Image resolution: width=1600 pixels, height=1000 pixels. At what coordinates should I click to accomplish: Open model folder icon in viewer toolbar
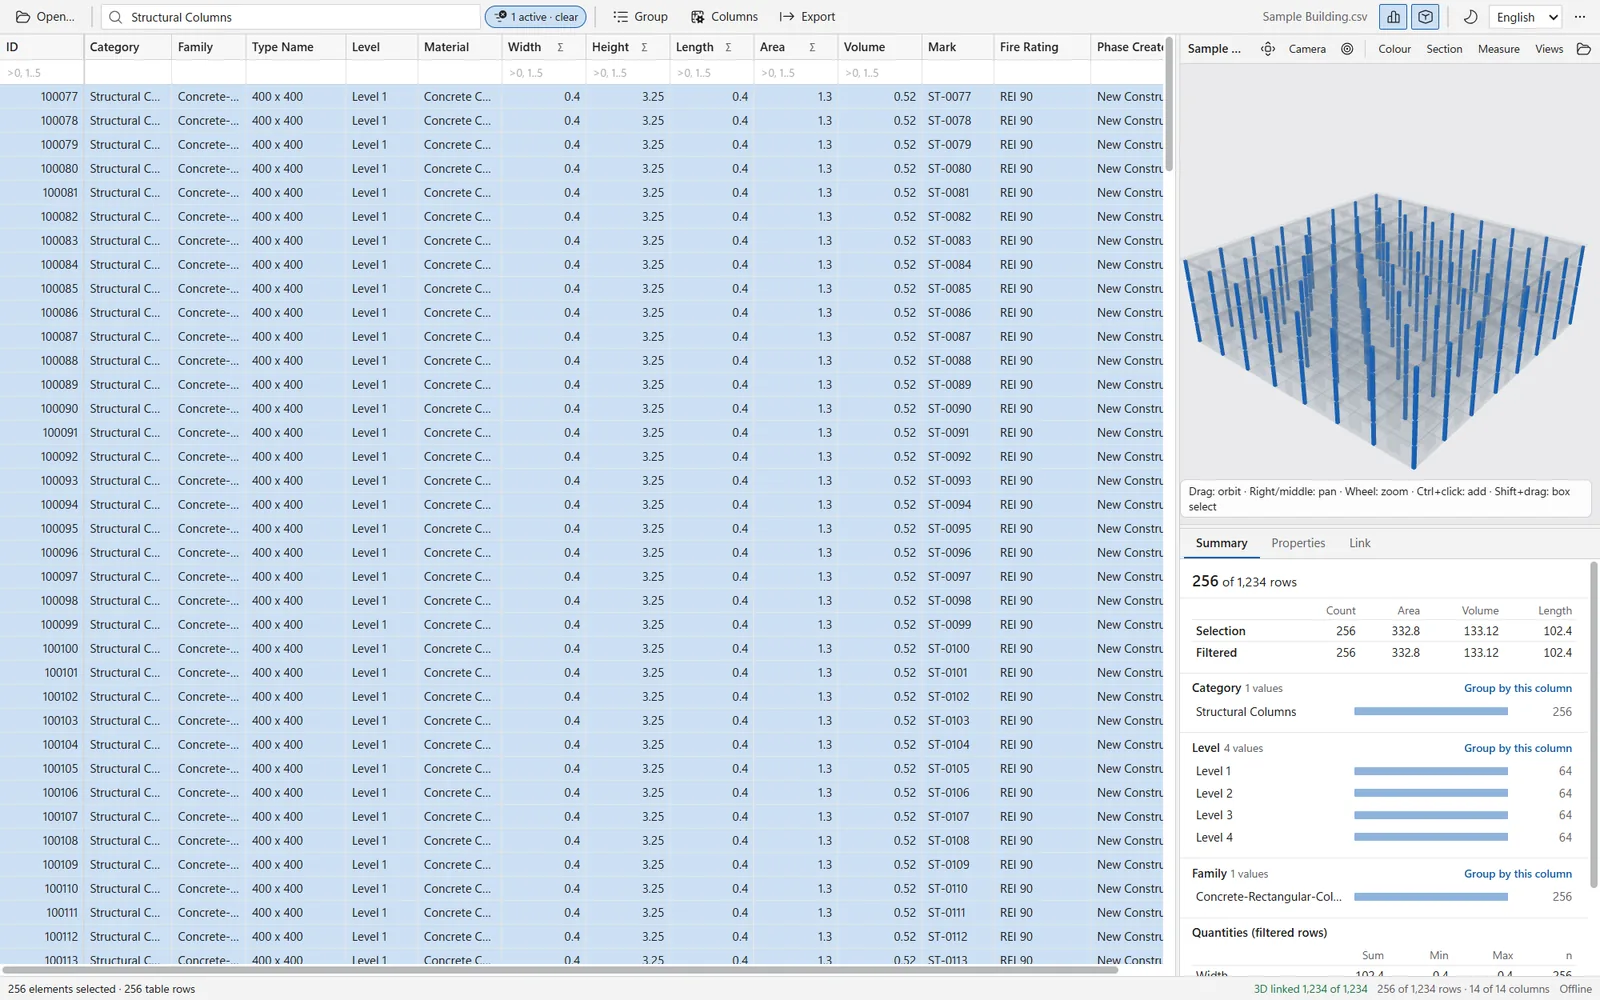[x=1583, y=49]
